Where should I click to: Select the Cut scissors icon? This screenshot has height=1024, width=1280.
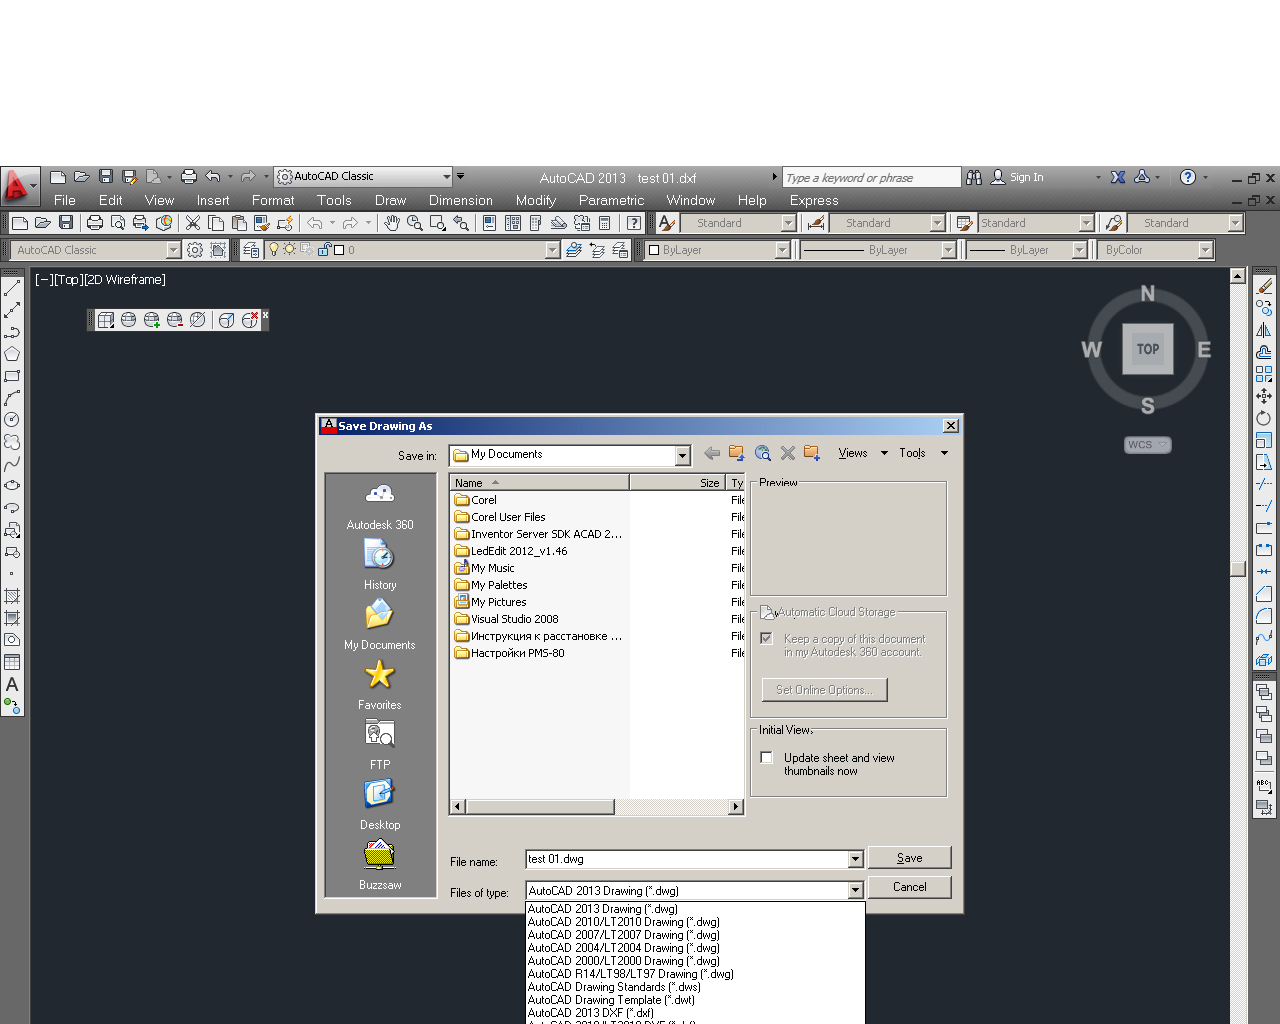[193, 223]
